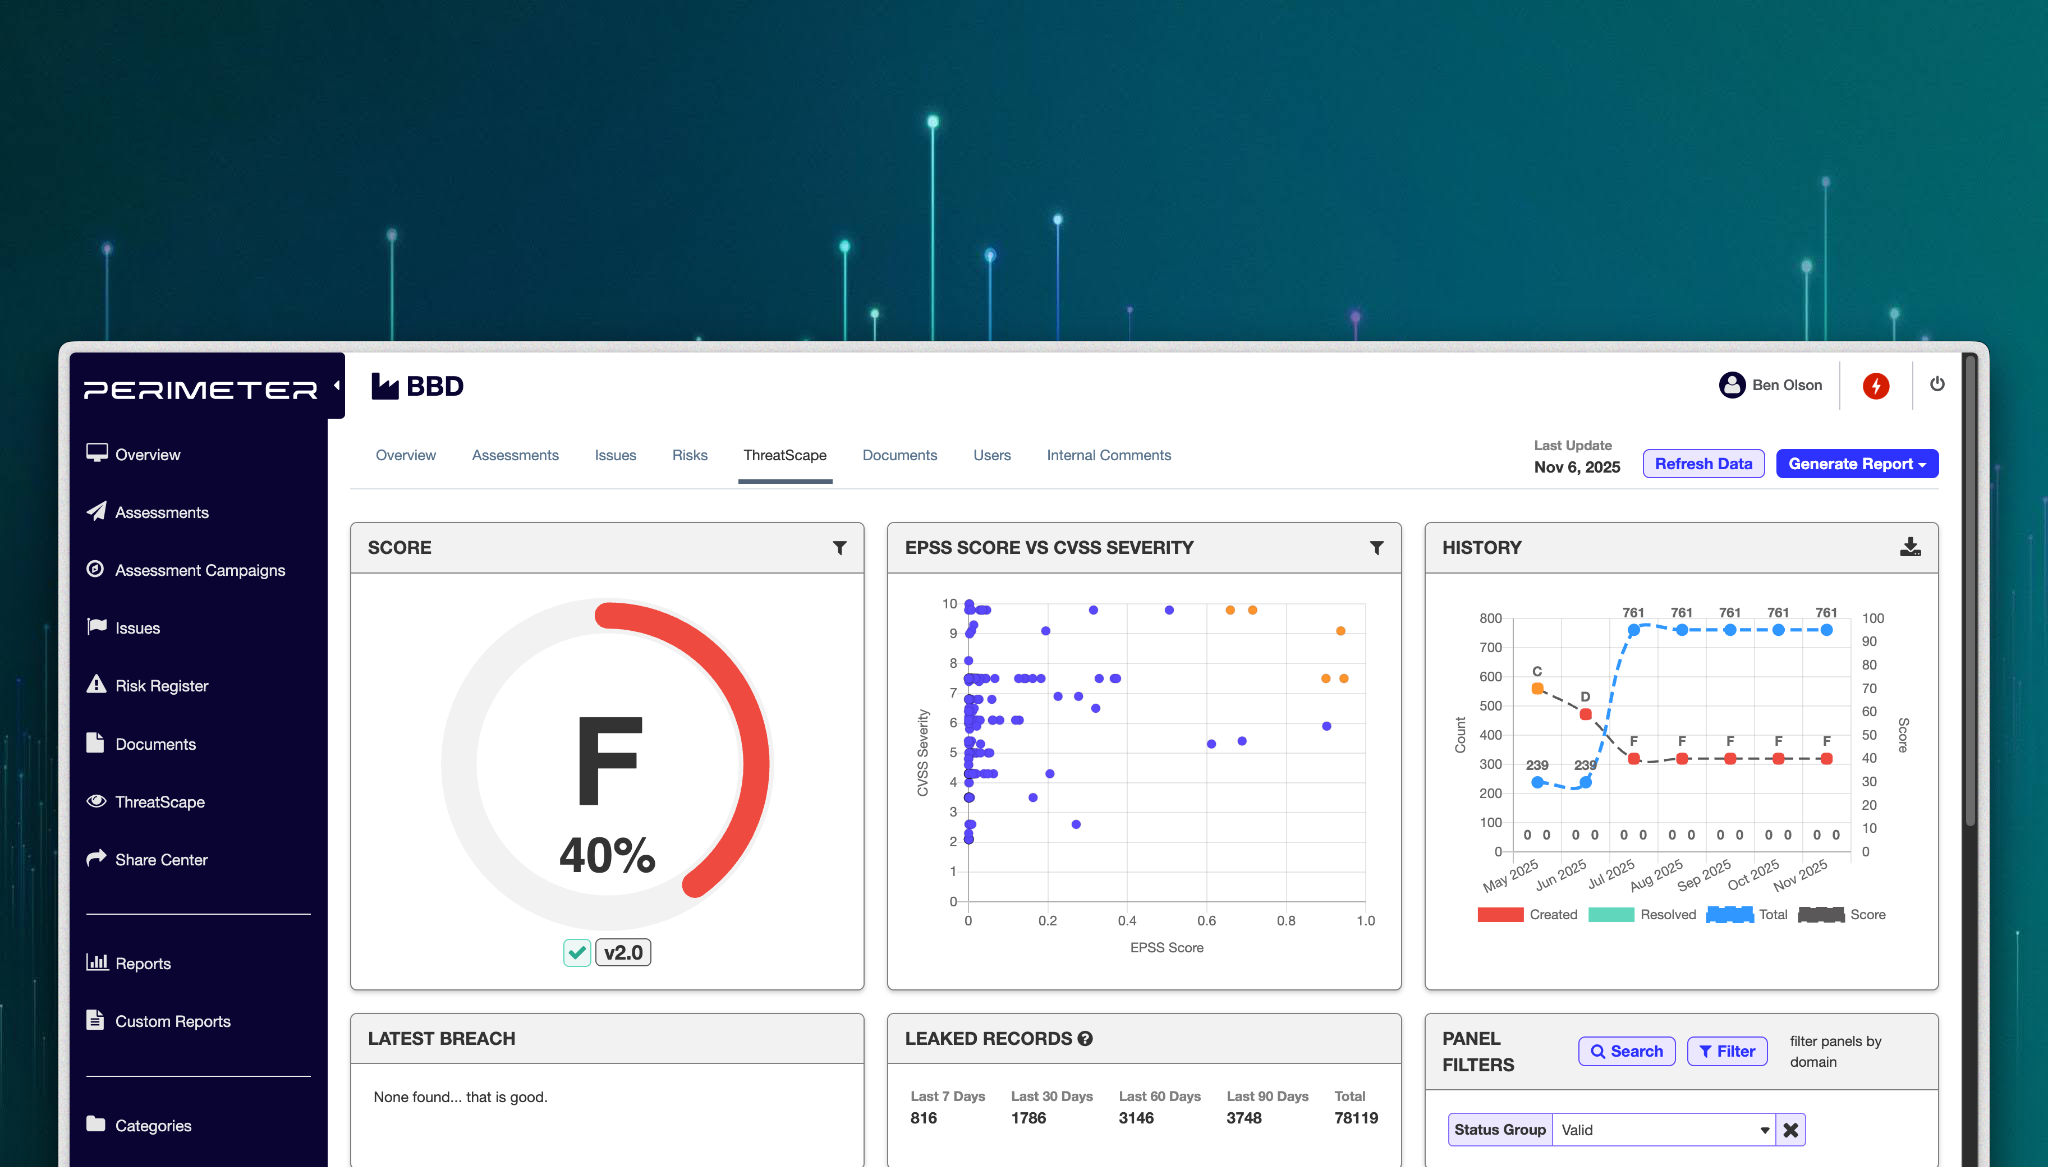Open the Generate Report dropdown

[x=1857, y=464]
